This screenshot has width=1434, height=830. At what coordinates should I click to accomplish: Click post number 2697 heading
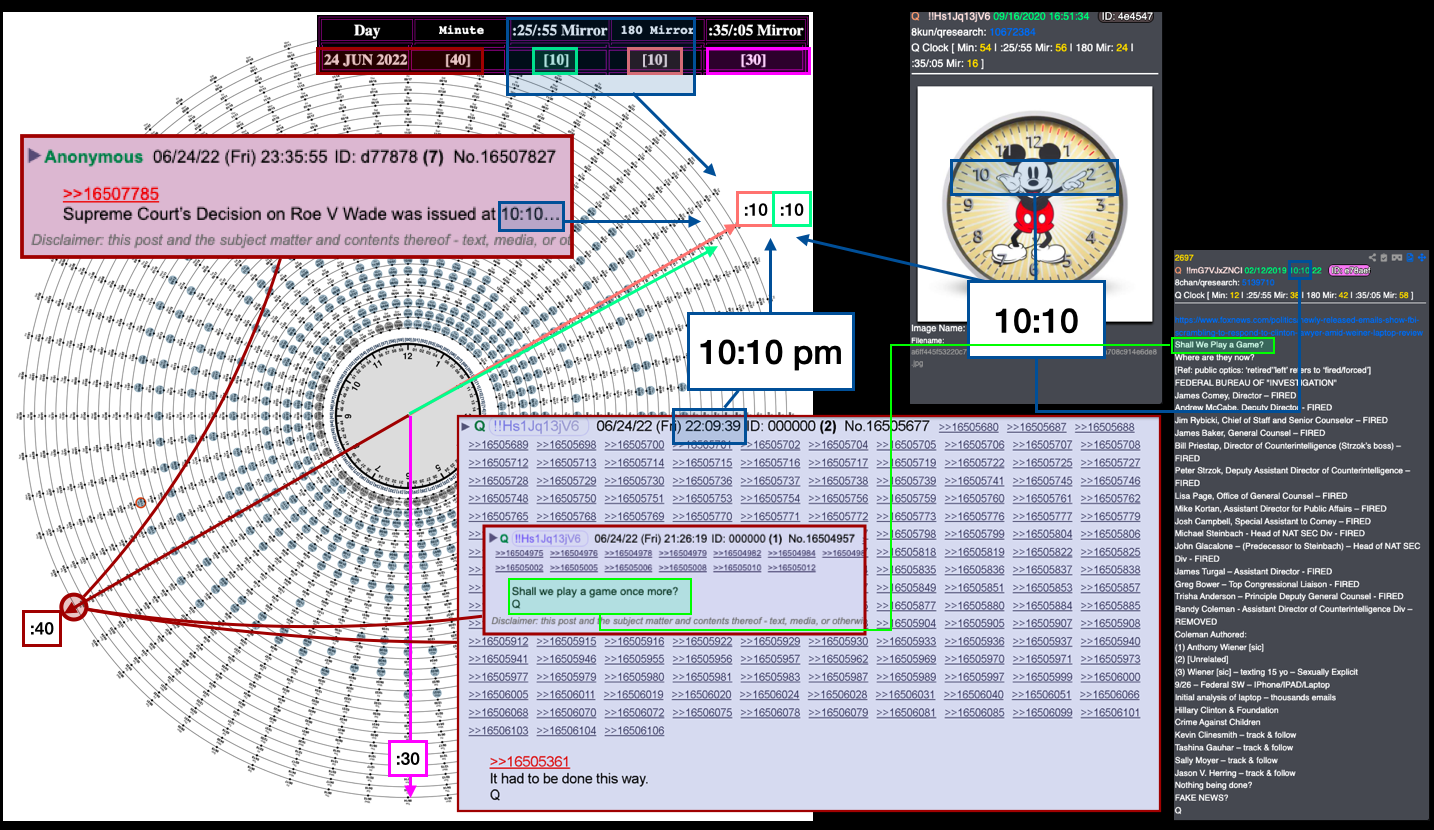coord(1184,258)
